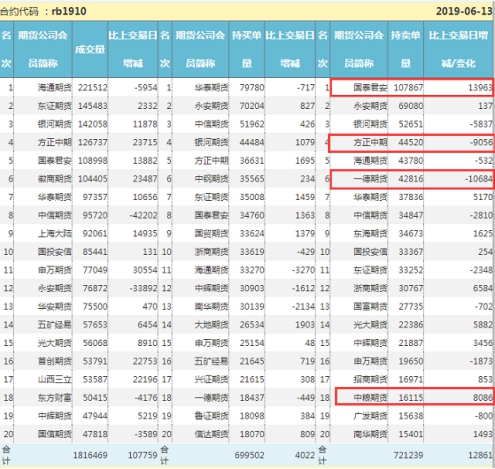Select short position value 107867
This screenshot has height=469, width=495.
[x=408, y=88]
